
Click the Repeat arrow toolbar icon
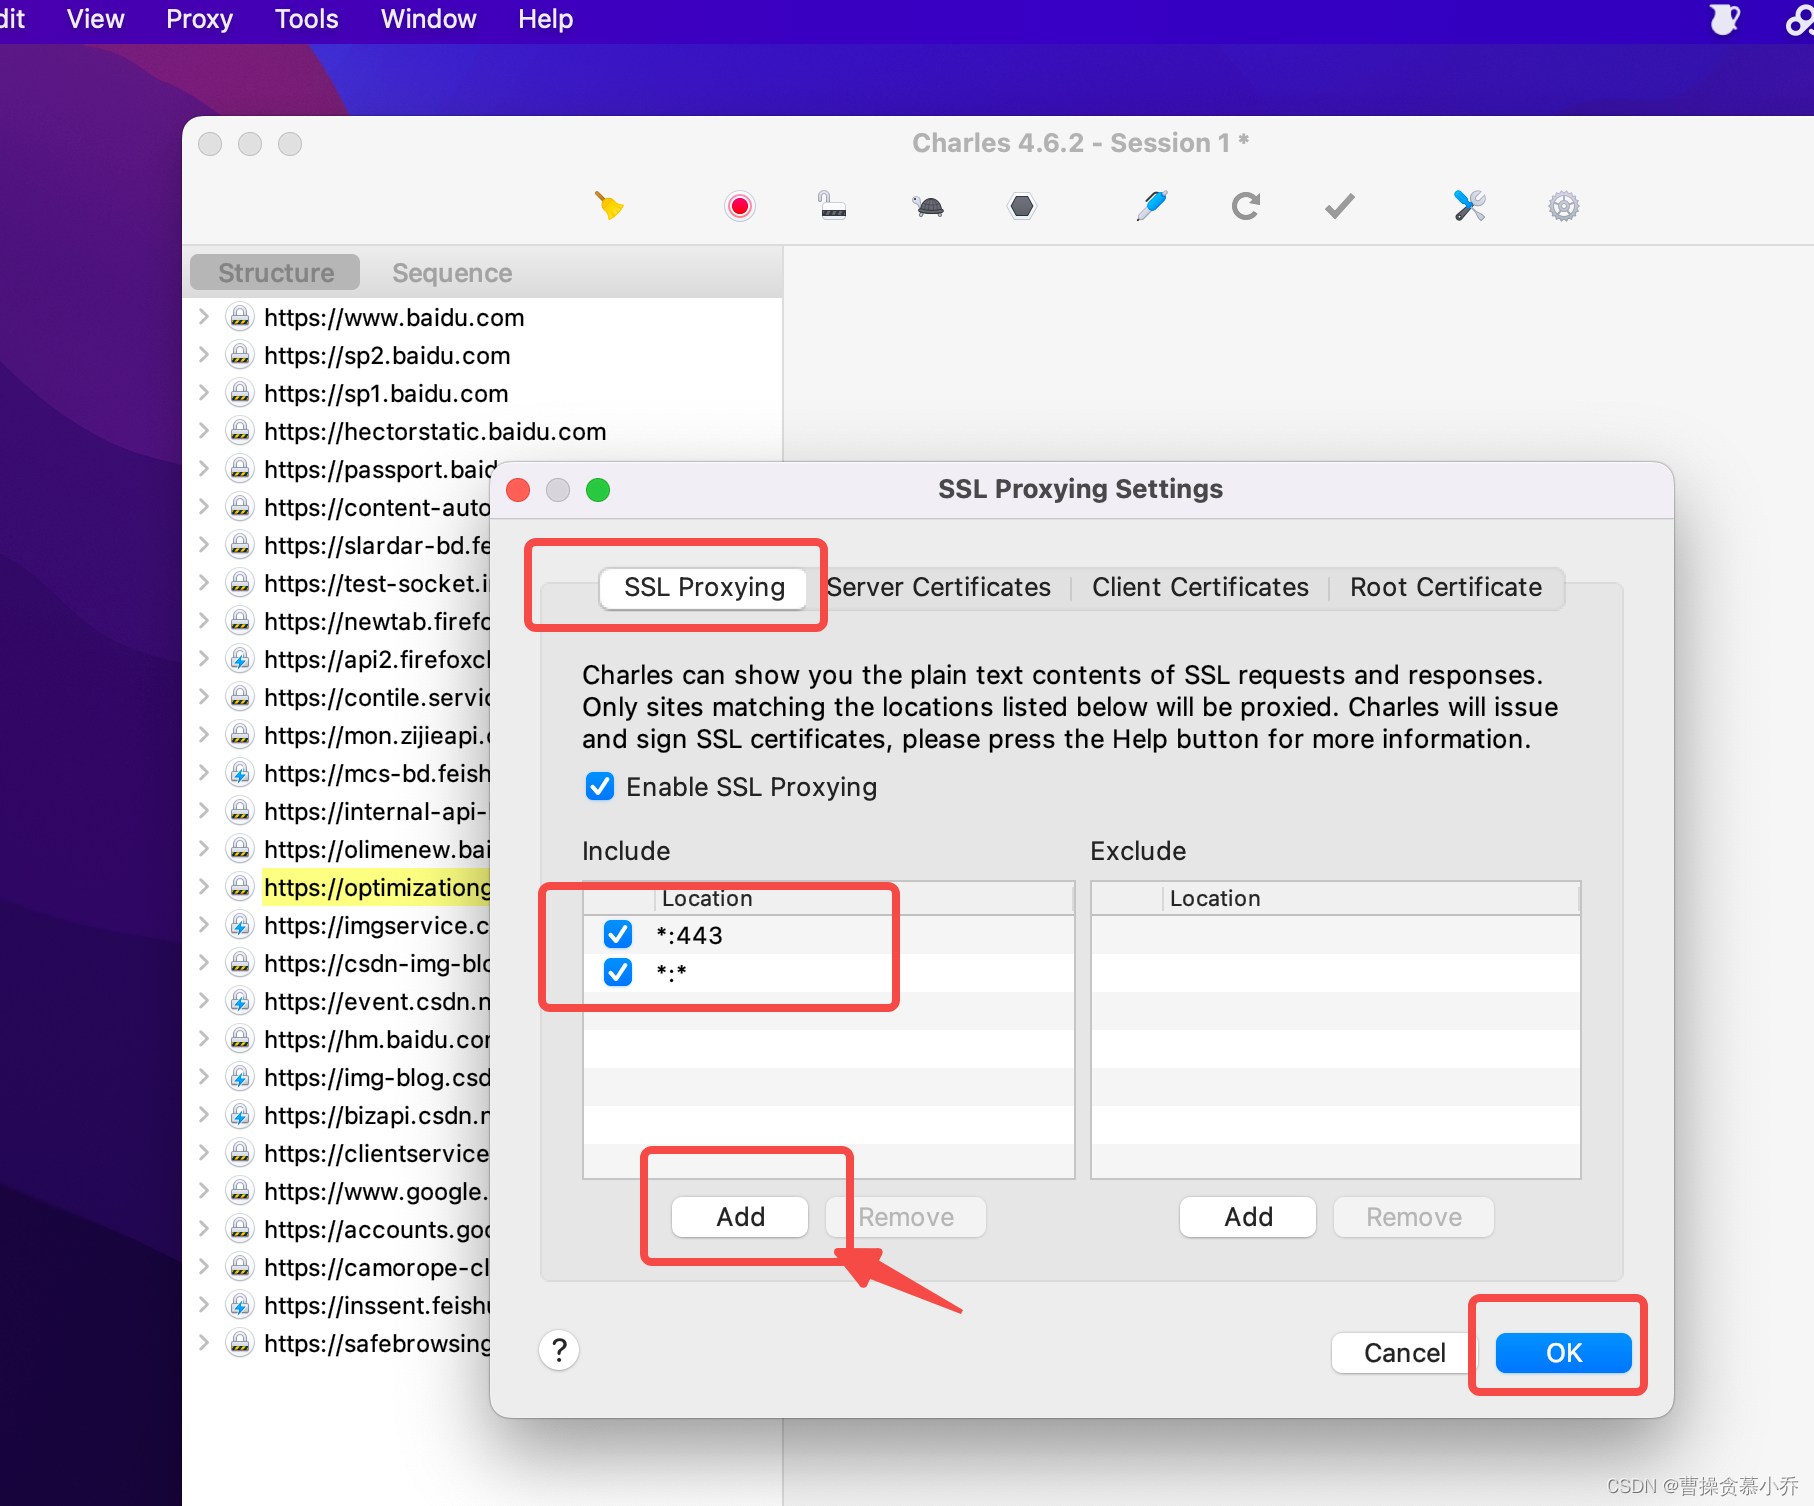tap(1245, 206)
